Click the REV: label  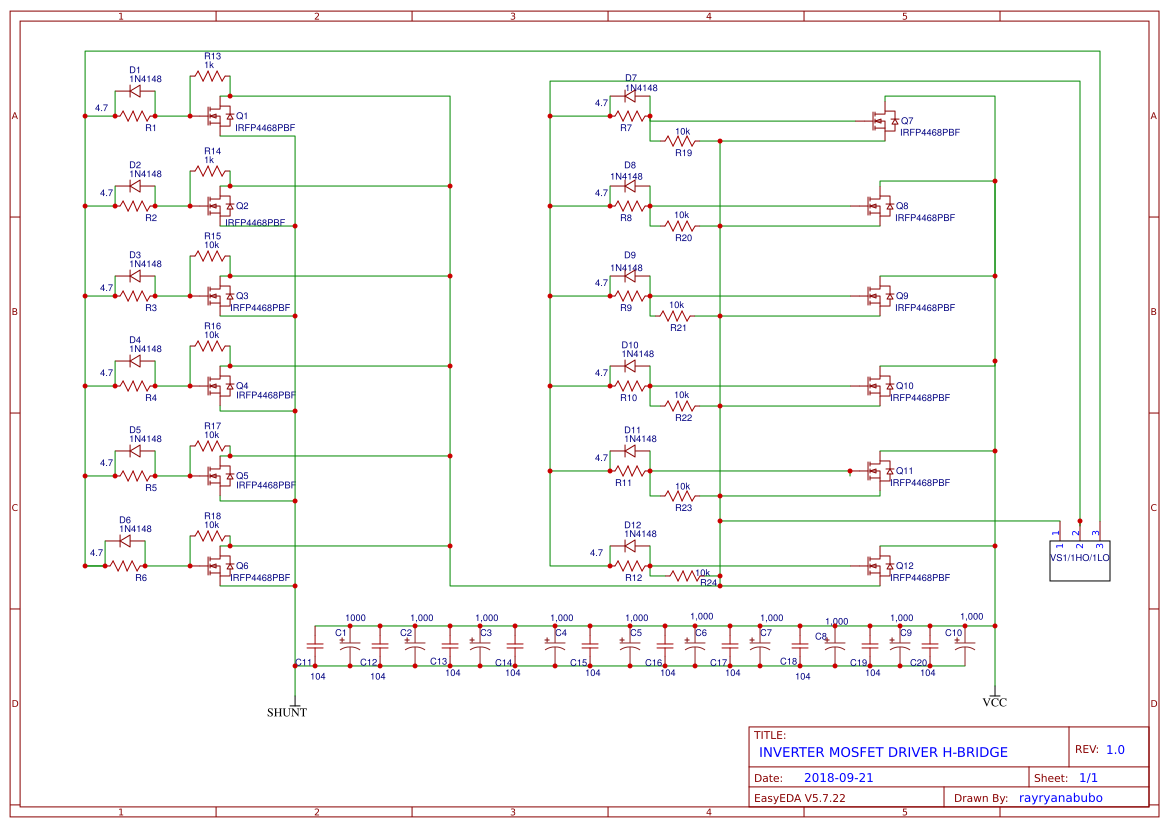(1087, 749)
